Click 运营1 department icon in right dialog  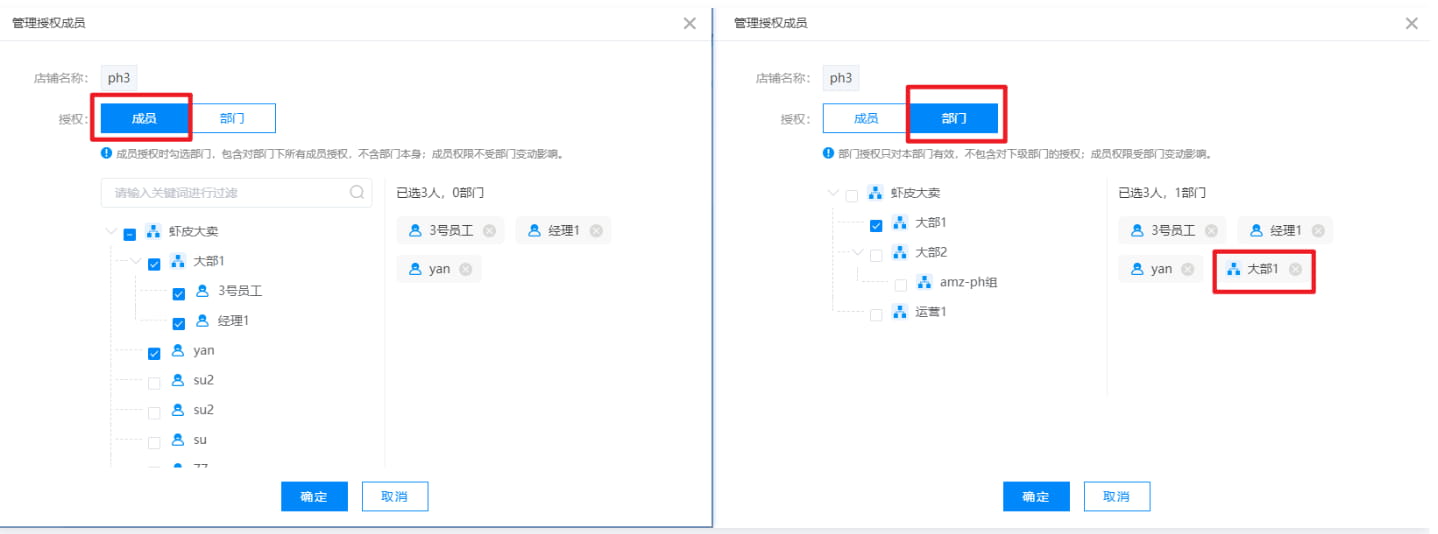coord(900,312)
